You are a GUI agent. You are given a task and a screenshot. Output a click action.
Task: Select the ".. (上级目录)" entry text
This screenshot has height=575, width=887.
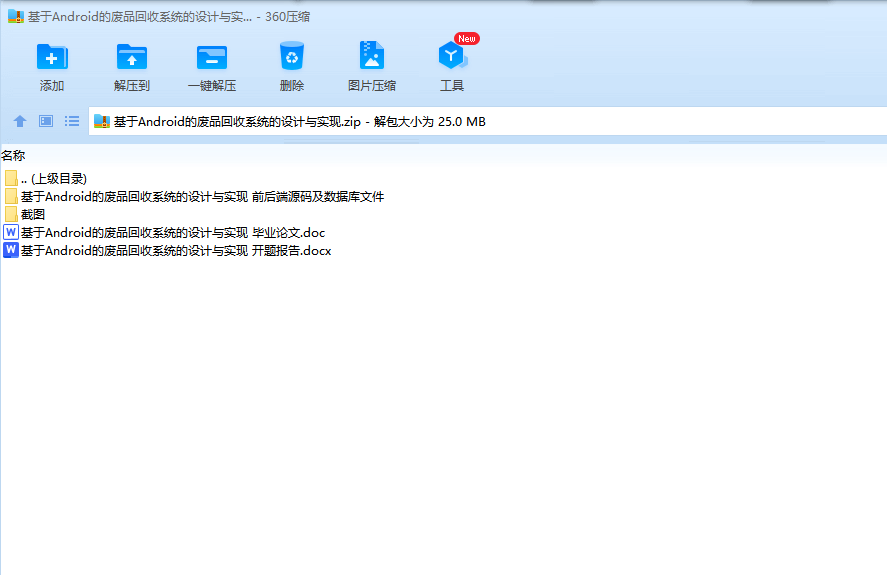(54, 179)
